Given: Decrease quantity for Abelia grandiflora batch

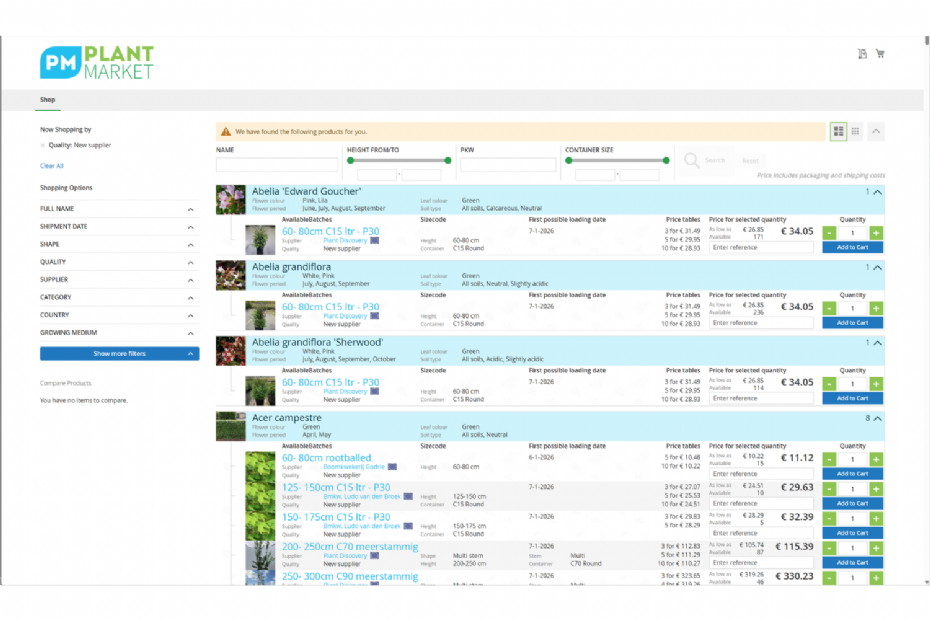Looking at the screenshot, I should point(829,309).
